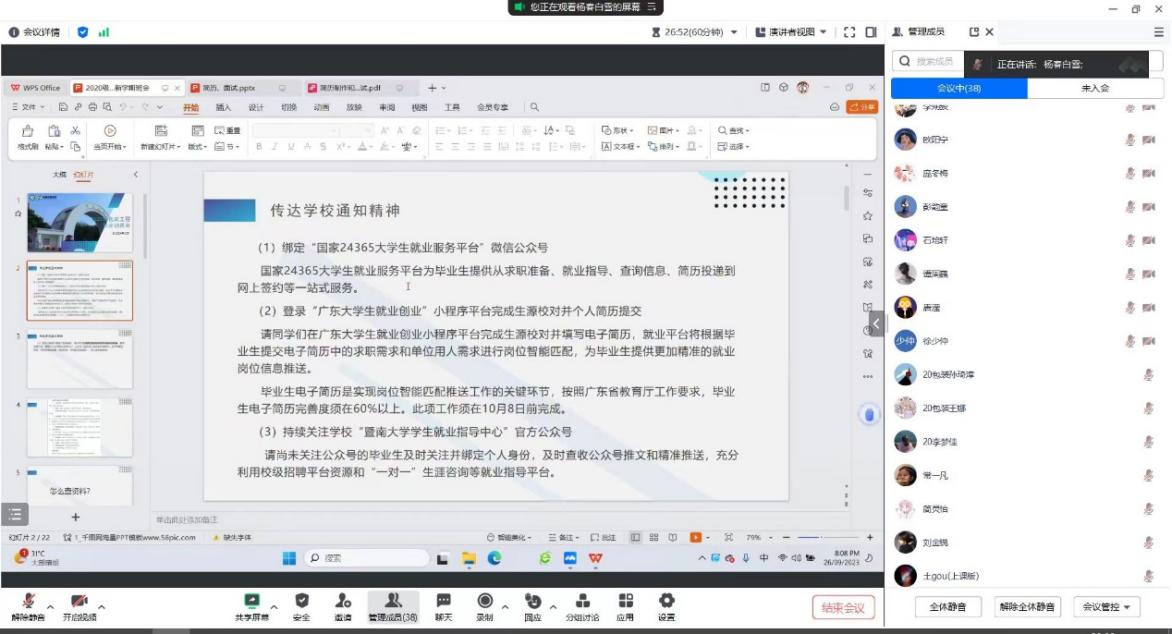The height and width of the screenshot is (634, 1172).
Task: Expand the 会议管控 dropdown
Action: click(x=1106, y=607)
